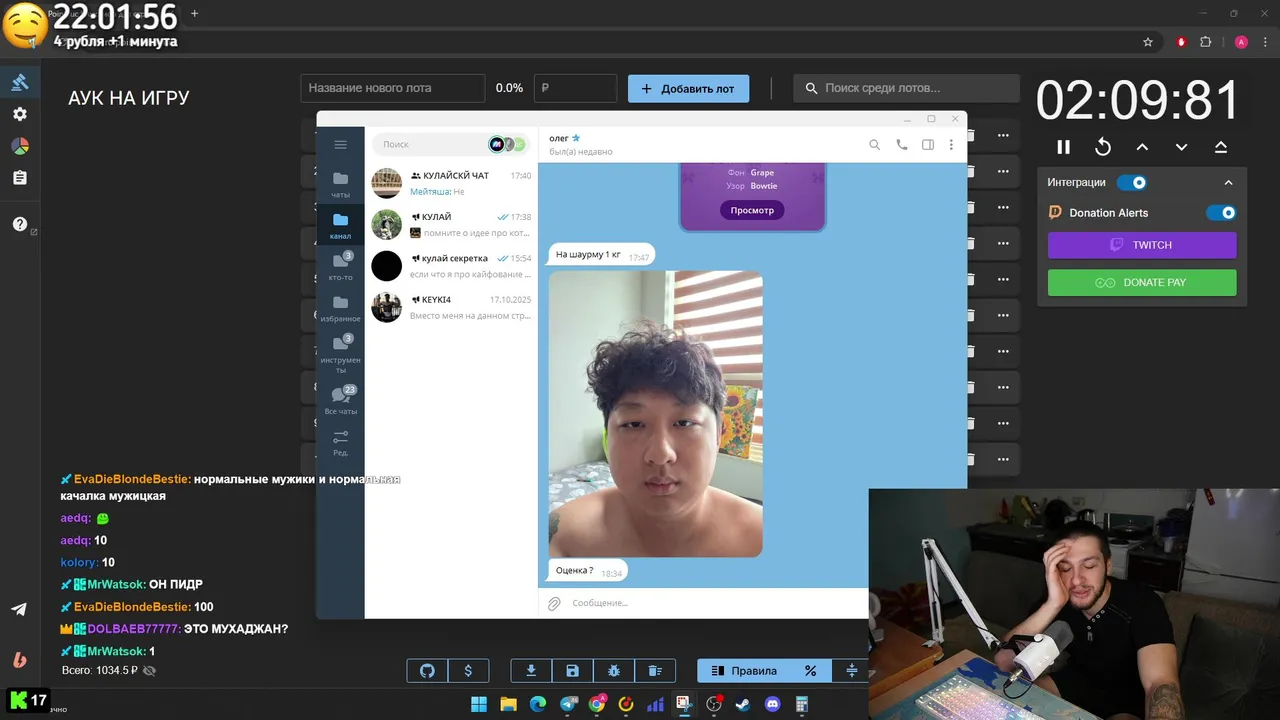Viewport: 1280px width, 720px height.
Task: Click the percent icon beside Правила
Action: point(811,671)
